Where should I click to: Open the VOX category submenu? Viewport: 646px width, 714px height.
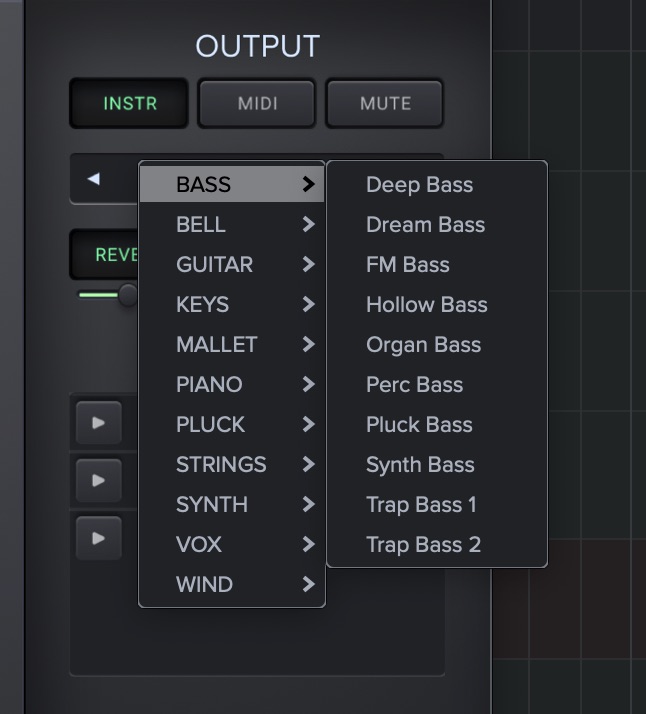(232, 545)
